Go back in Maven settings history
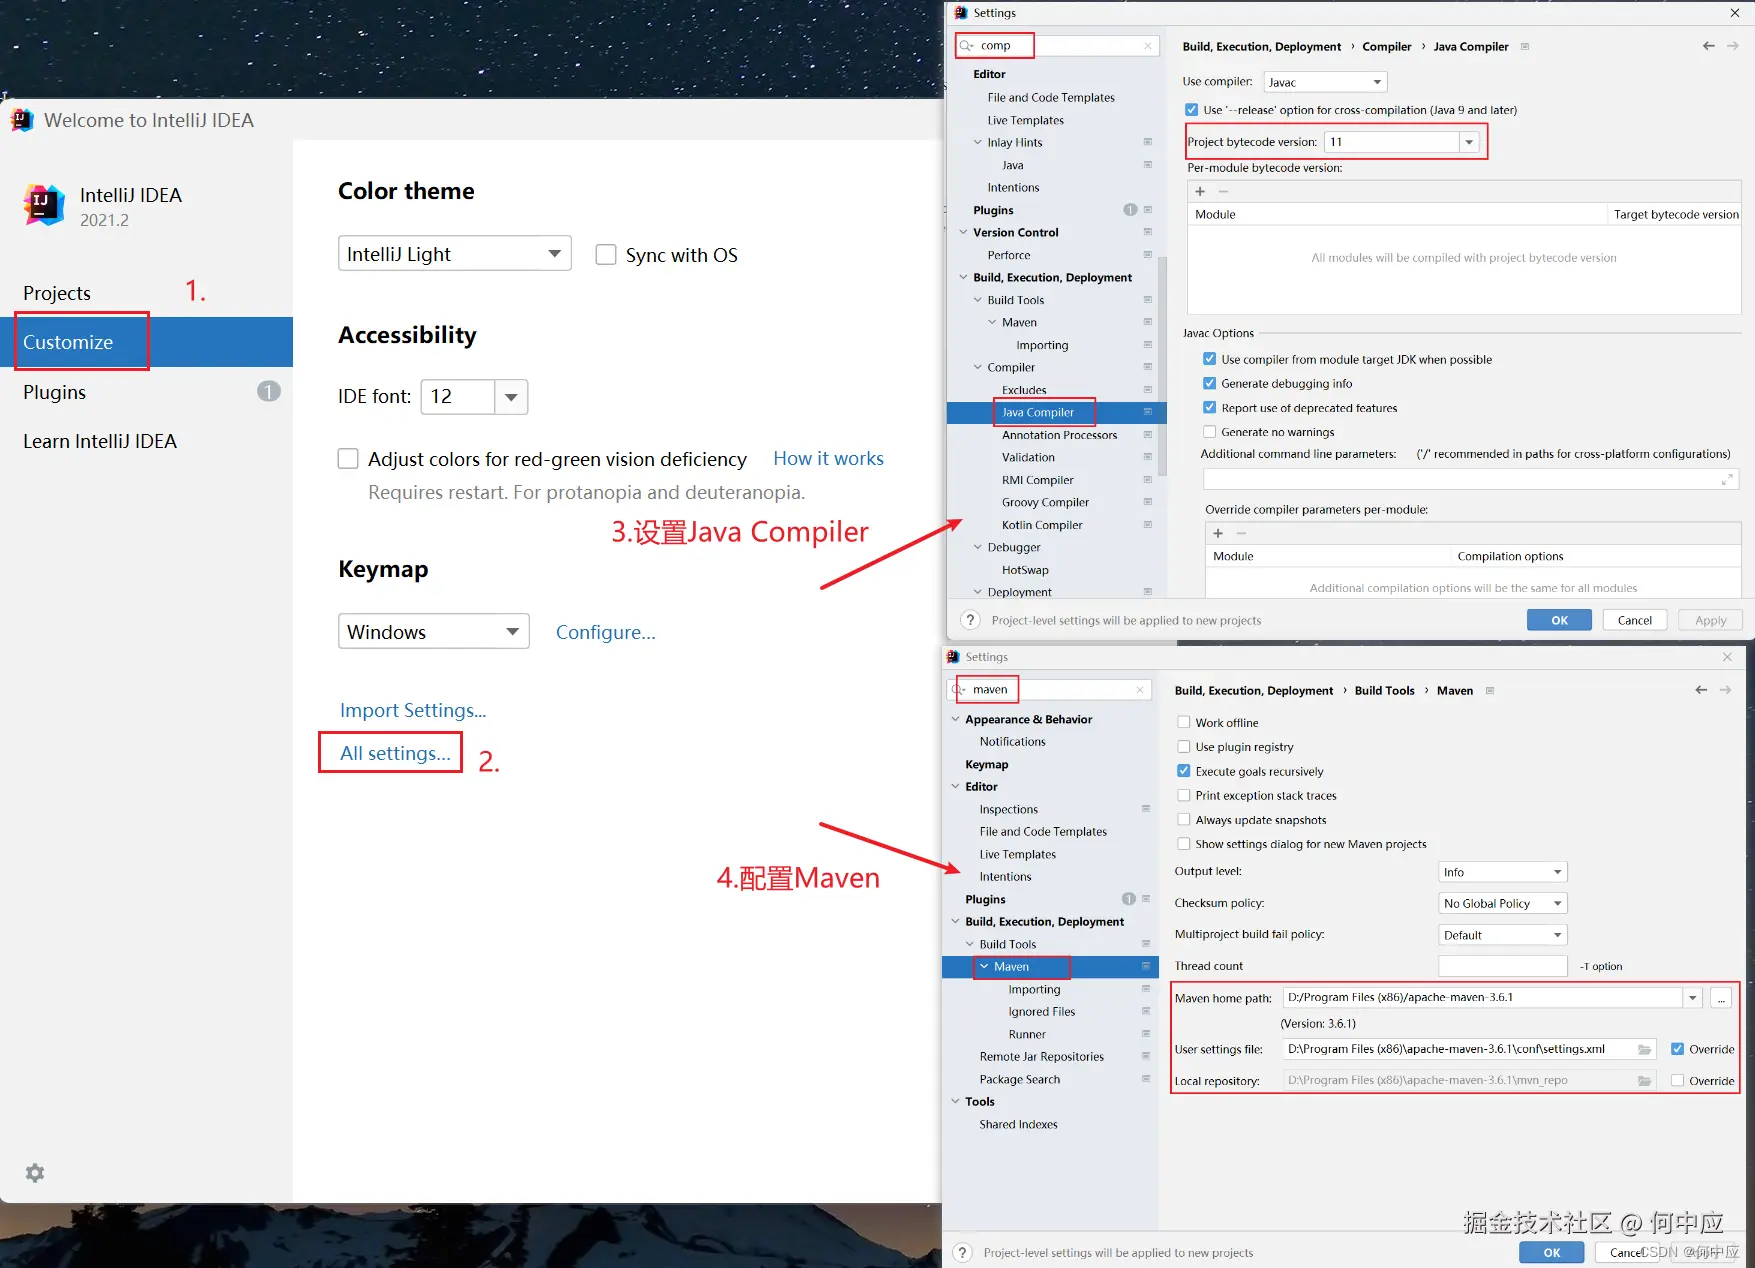The height and width of the screenshot is (1268, 1755). (x=1701, y=690)
